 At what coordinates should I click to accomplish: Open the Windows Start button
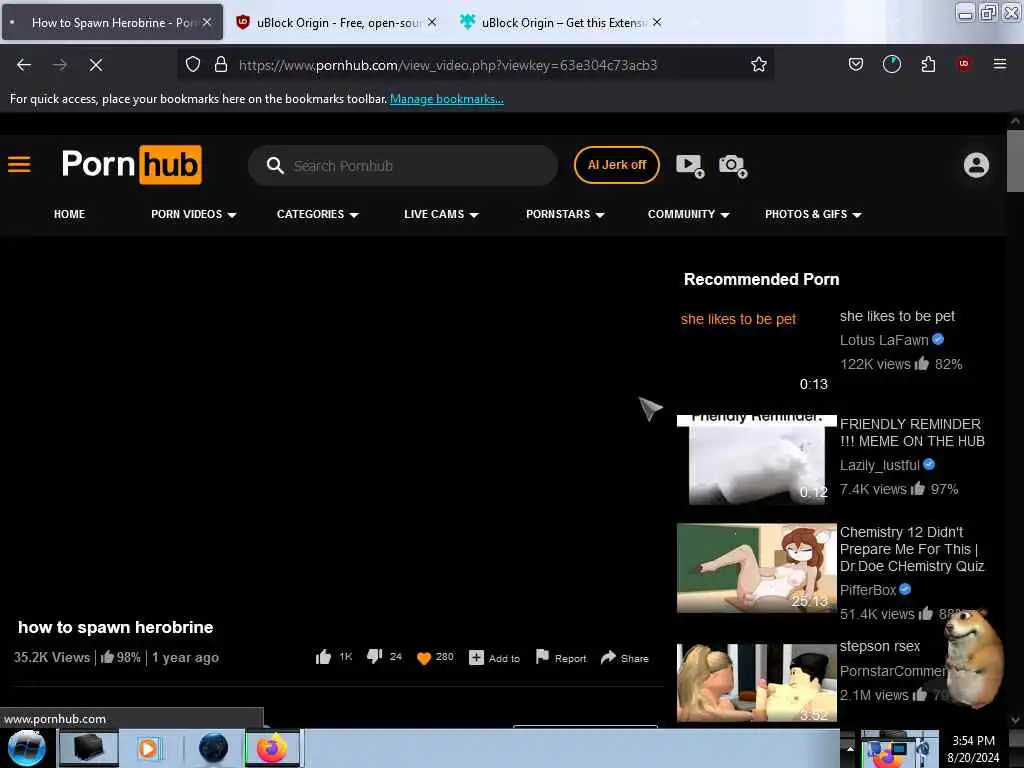26,748
